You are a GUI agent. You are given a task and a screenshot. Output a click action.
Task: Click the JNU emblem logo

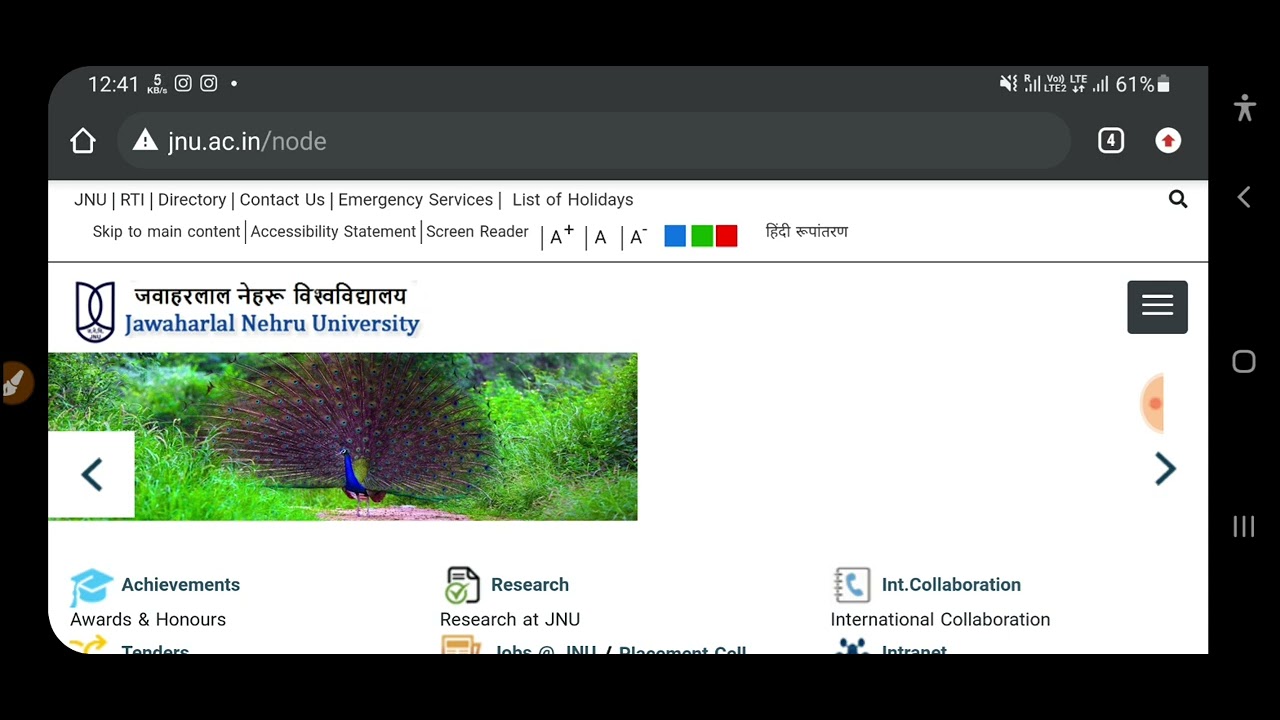96,311
